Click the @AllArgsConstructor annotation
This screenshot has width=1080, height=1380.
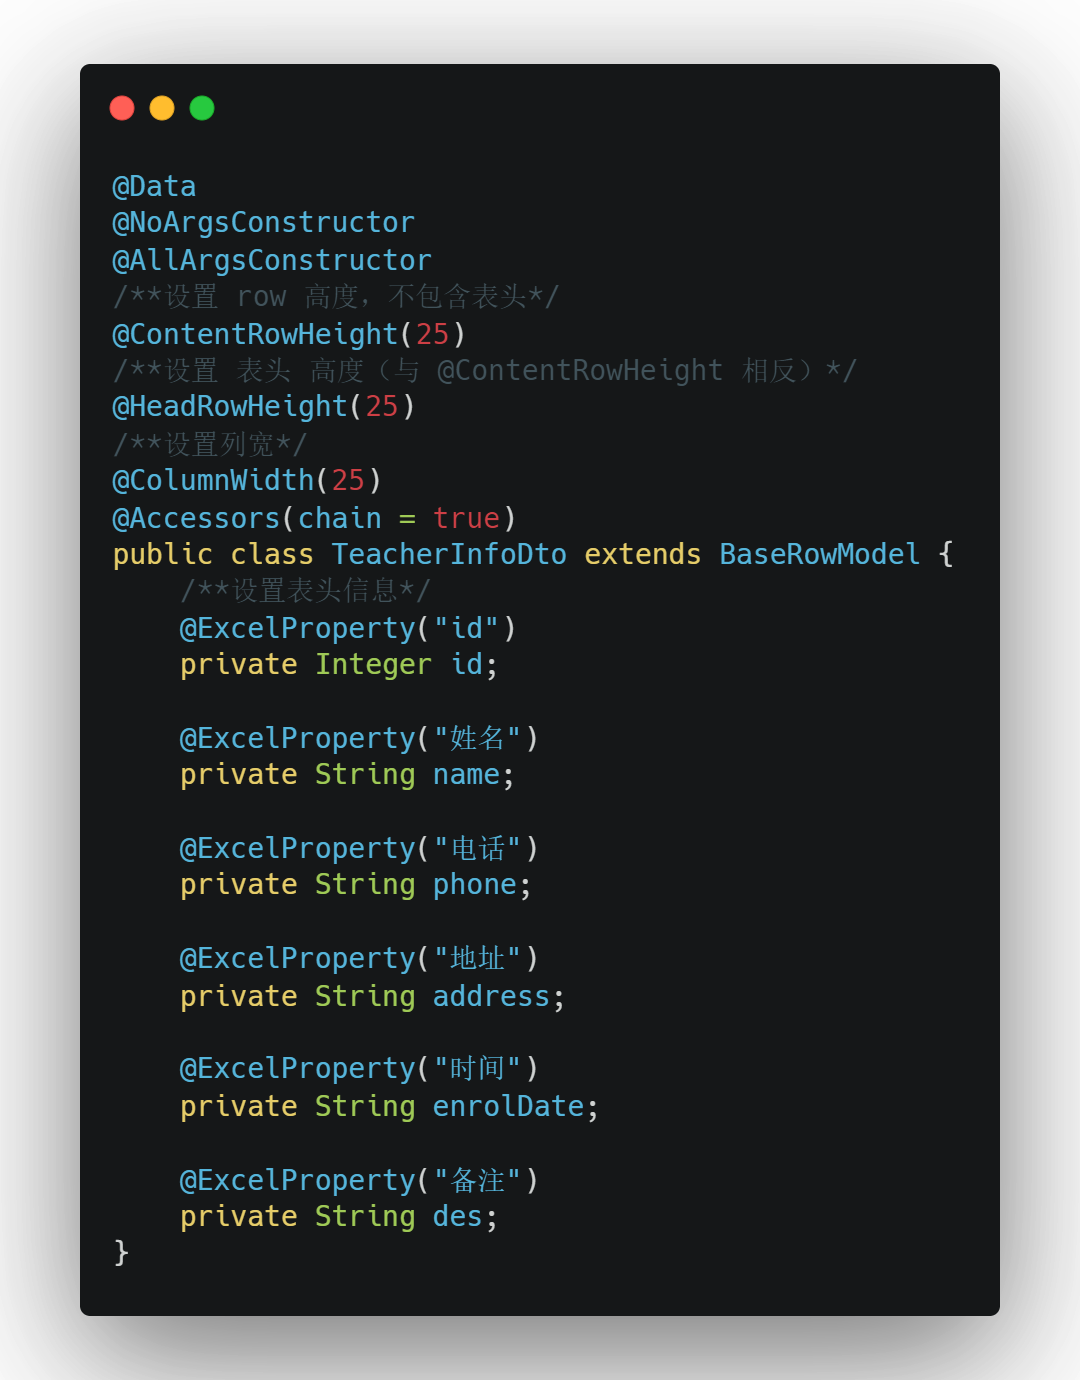272,261
